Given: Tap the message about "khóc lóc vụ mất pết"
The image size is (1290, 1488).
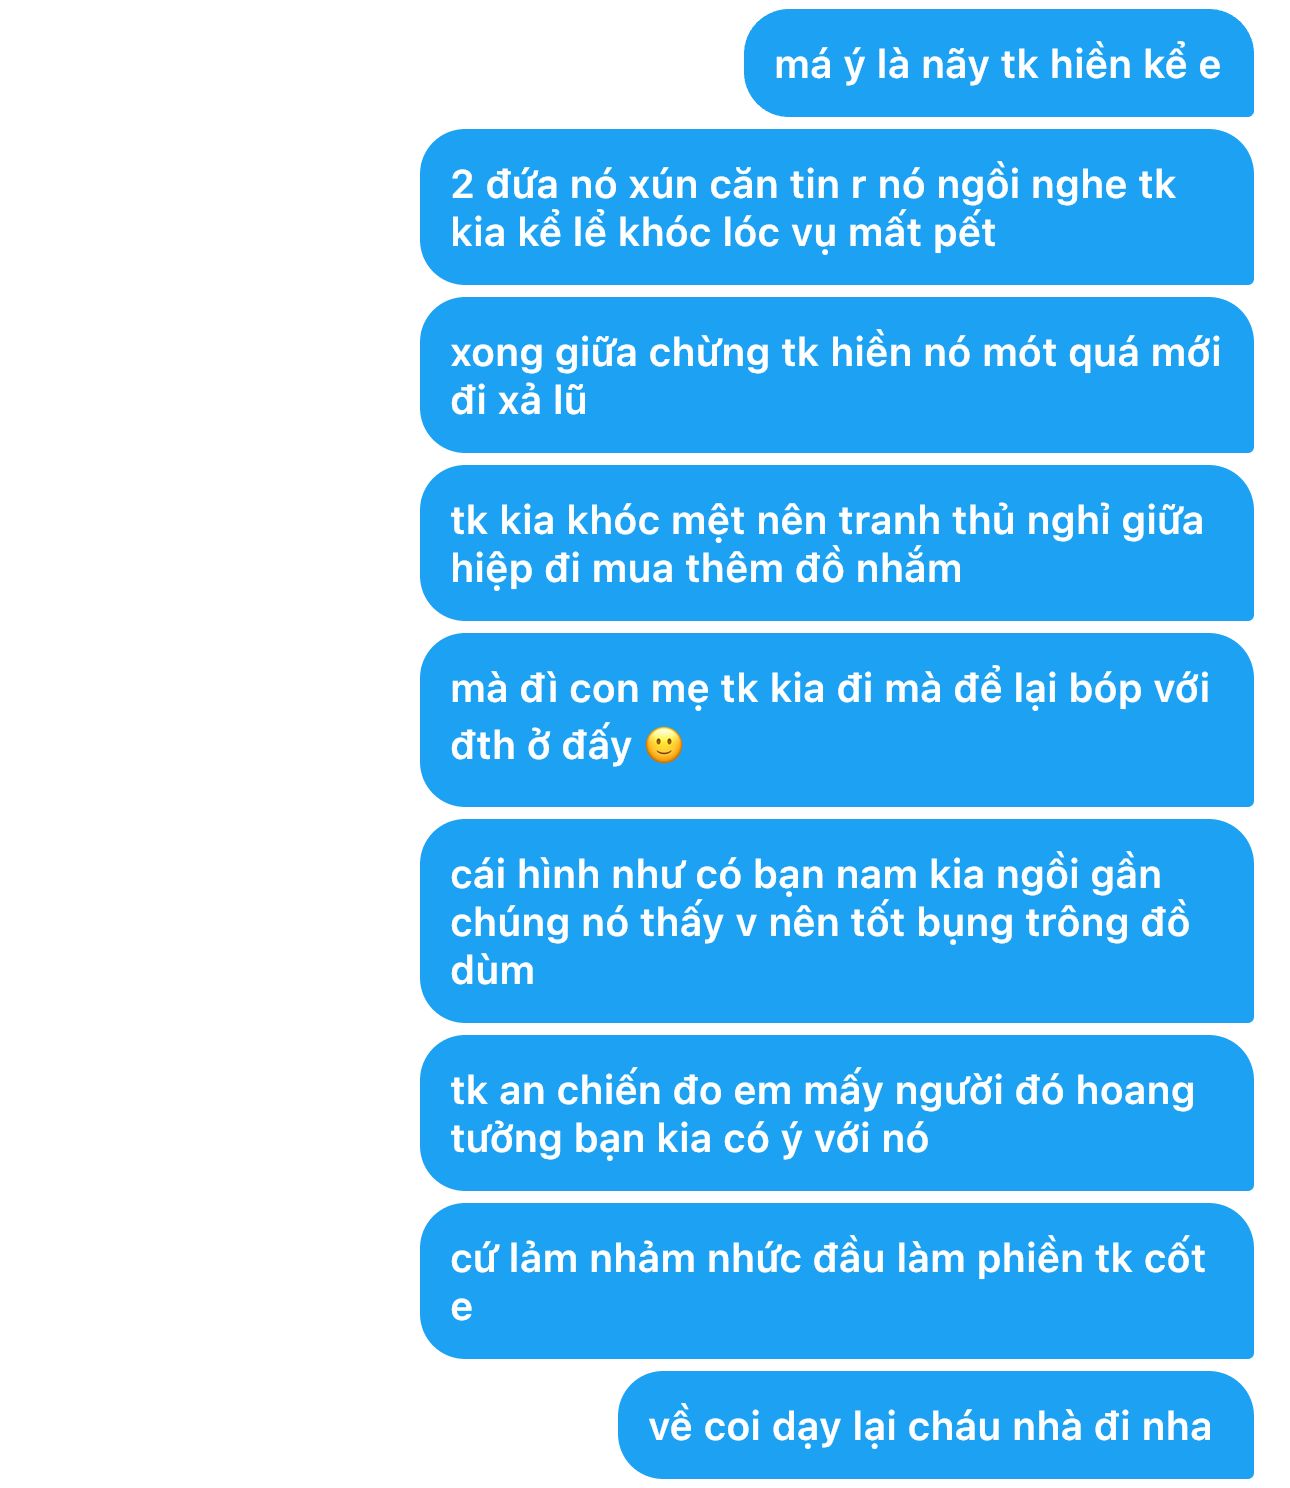Looking at the screenshot, I should (837, 207).
